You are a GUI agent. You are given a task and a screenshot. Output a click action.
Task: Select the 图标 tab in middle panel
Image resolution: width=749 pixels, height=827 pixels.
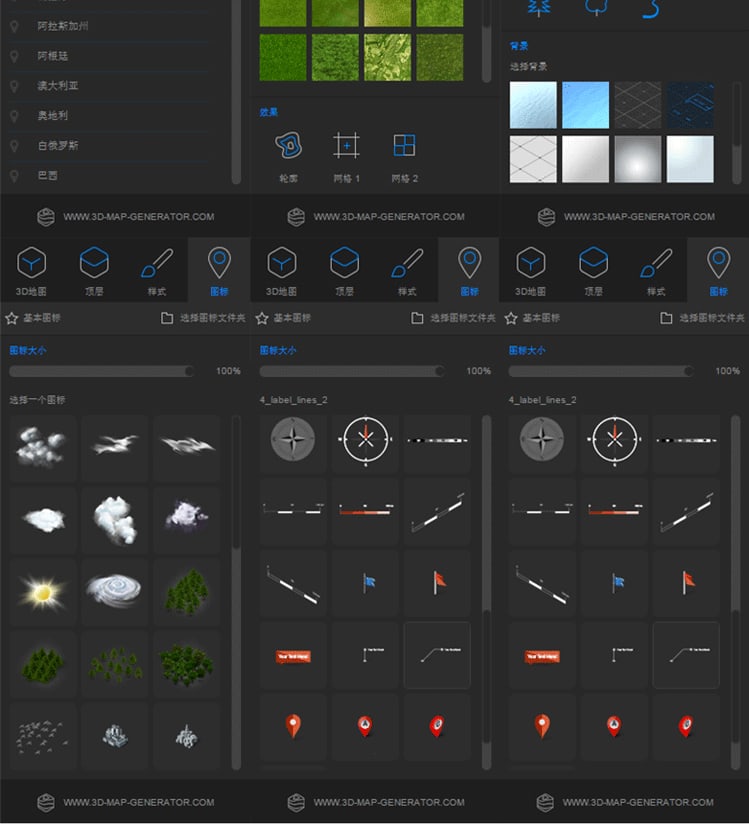469,270
